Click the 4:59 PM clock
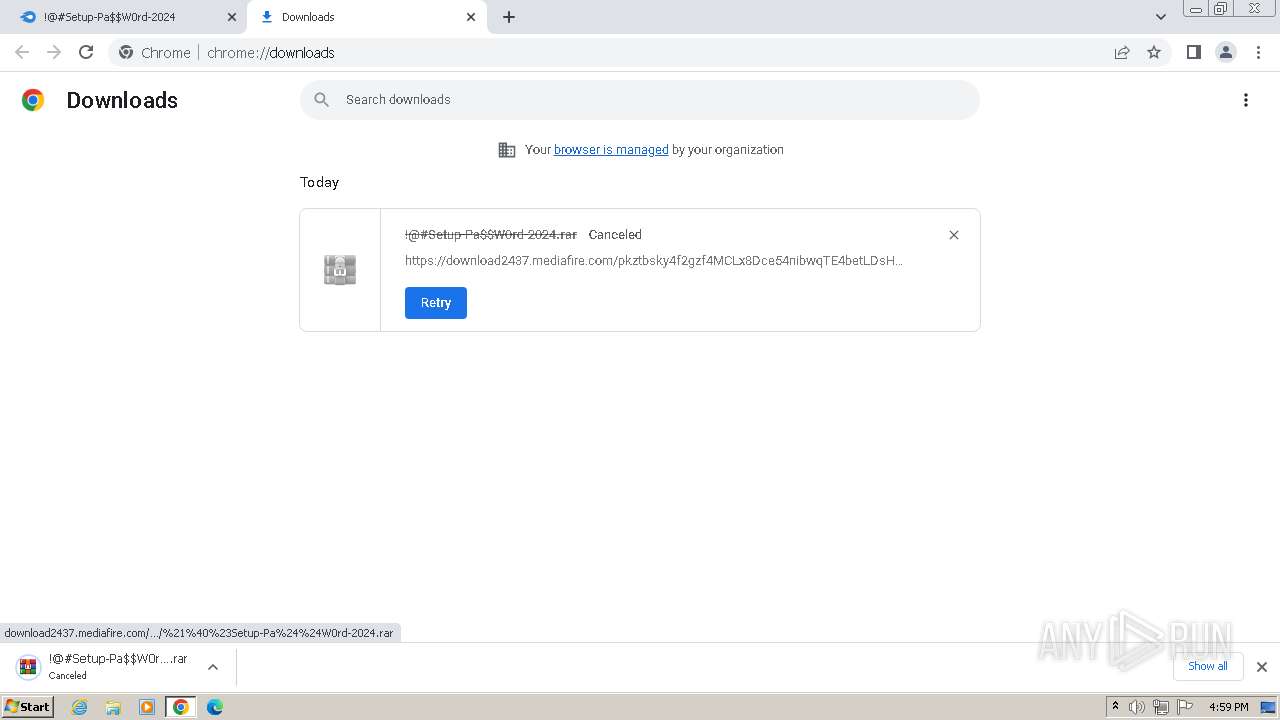 [1229, 707]
